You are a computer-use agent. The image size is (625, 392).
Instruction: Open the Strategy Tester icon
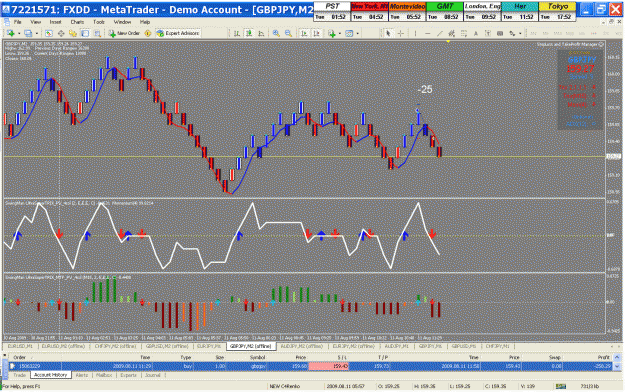click(97, 33)
